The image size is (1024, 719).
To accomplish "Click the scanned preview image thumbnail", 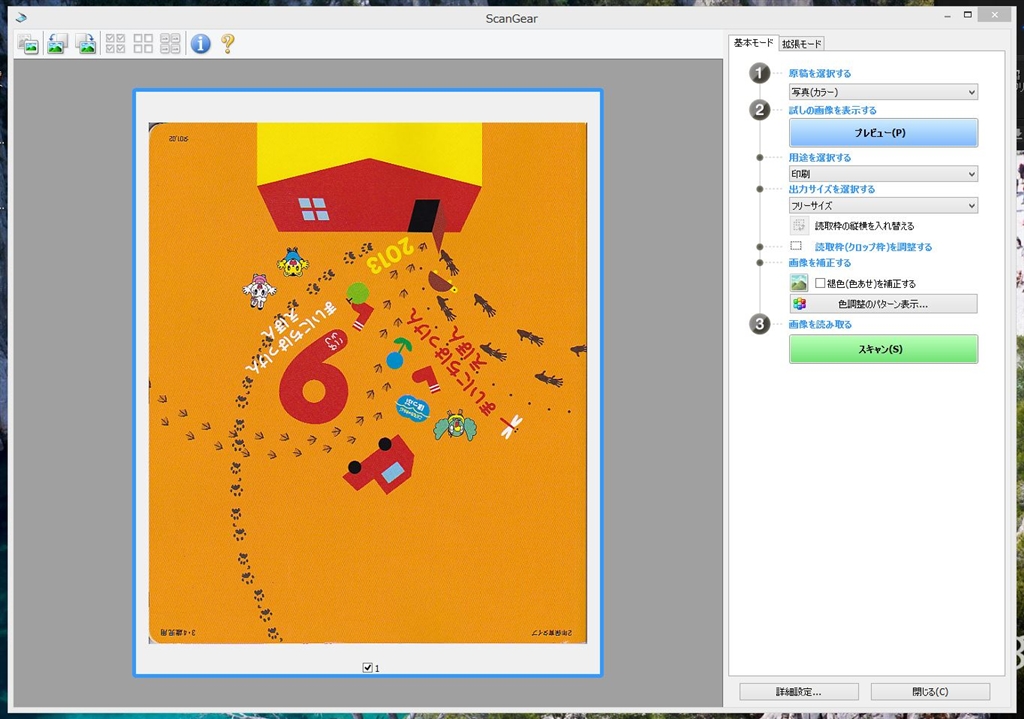I will tap(367, 383).
